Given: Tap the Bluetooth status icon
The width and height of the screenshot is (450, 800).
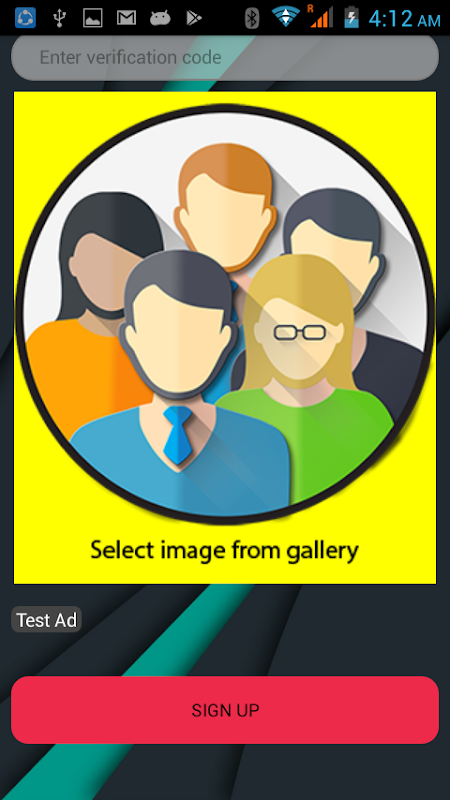Looking at the screenshot, I should [x=252, y=18].
